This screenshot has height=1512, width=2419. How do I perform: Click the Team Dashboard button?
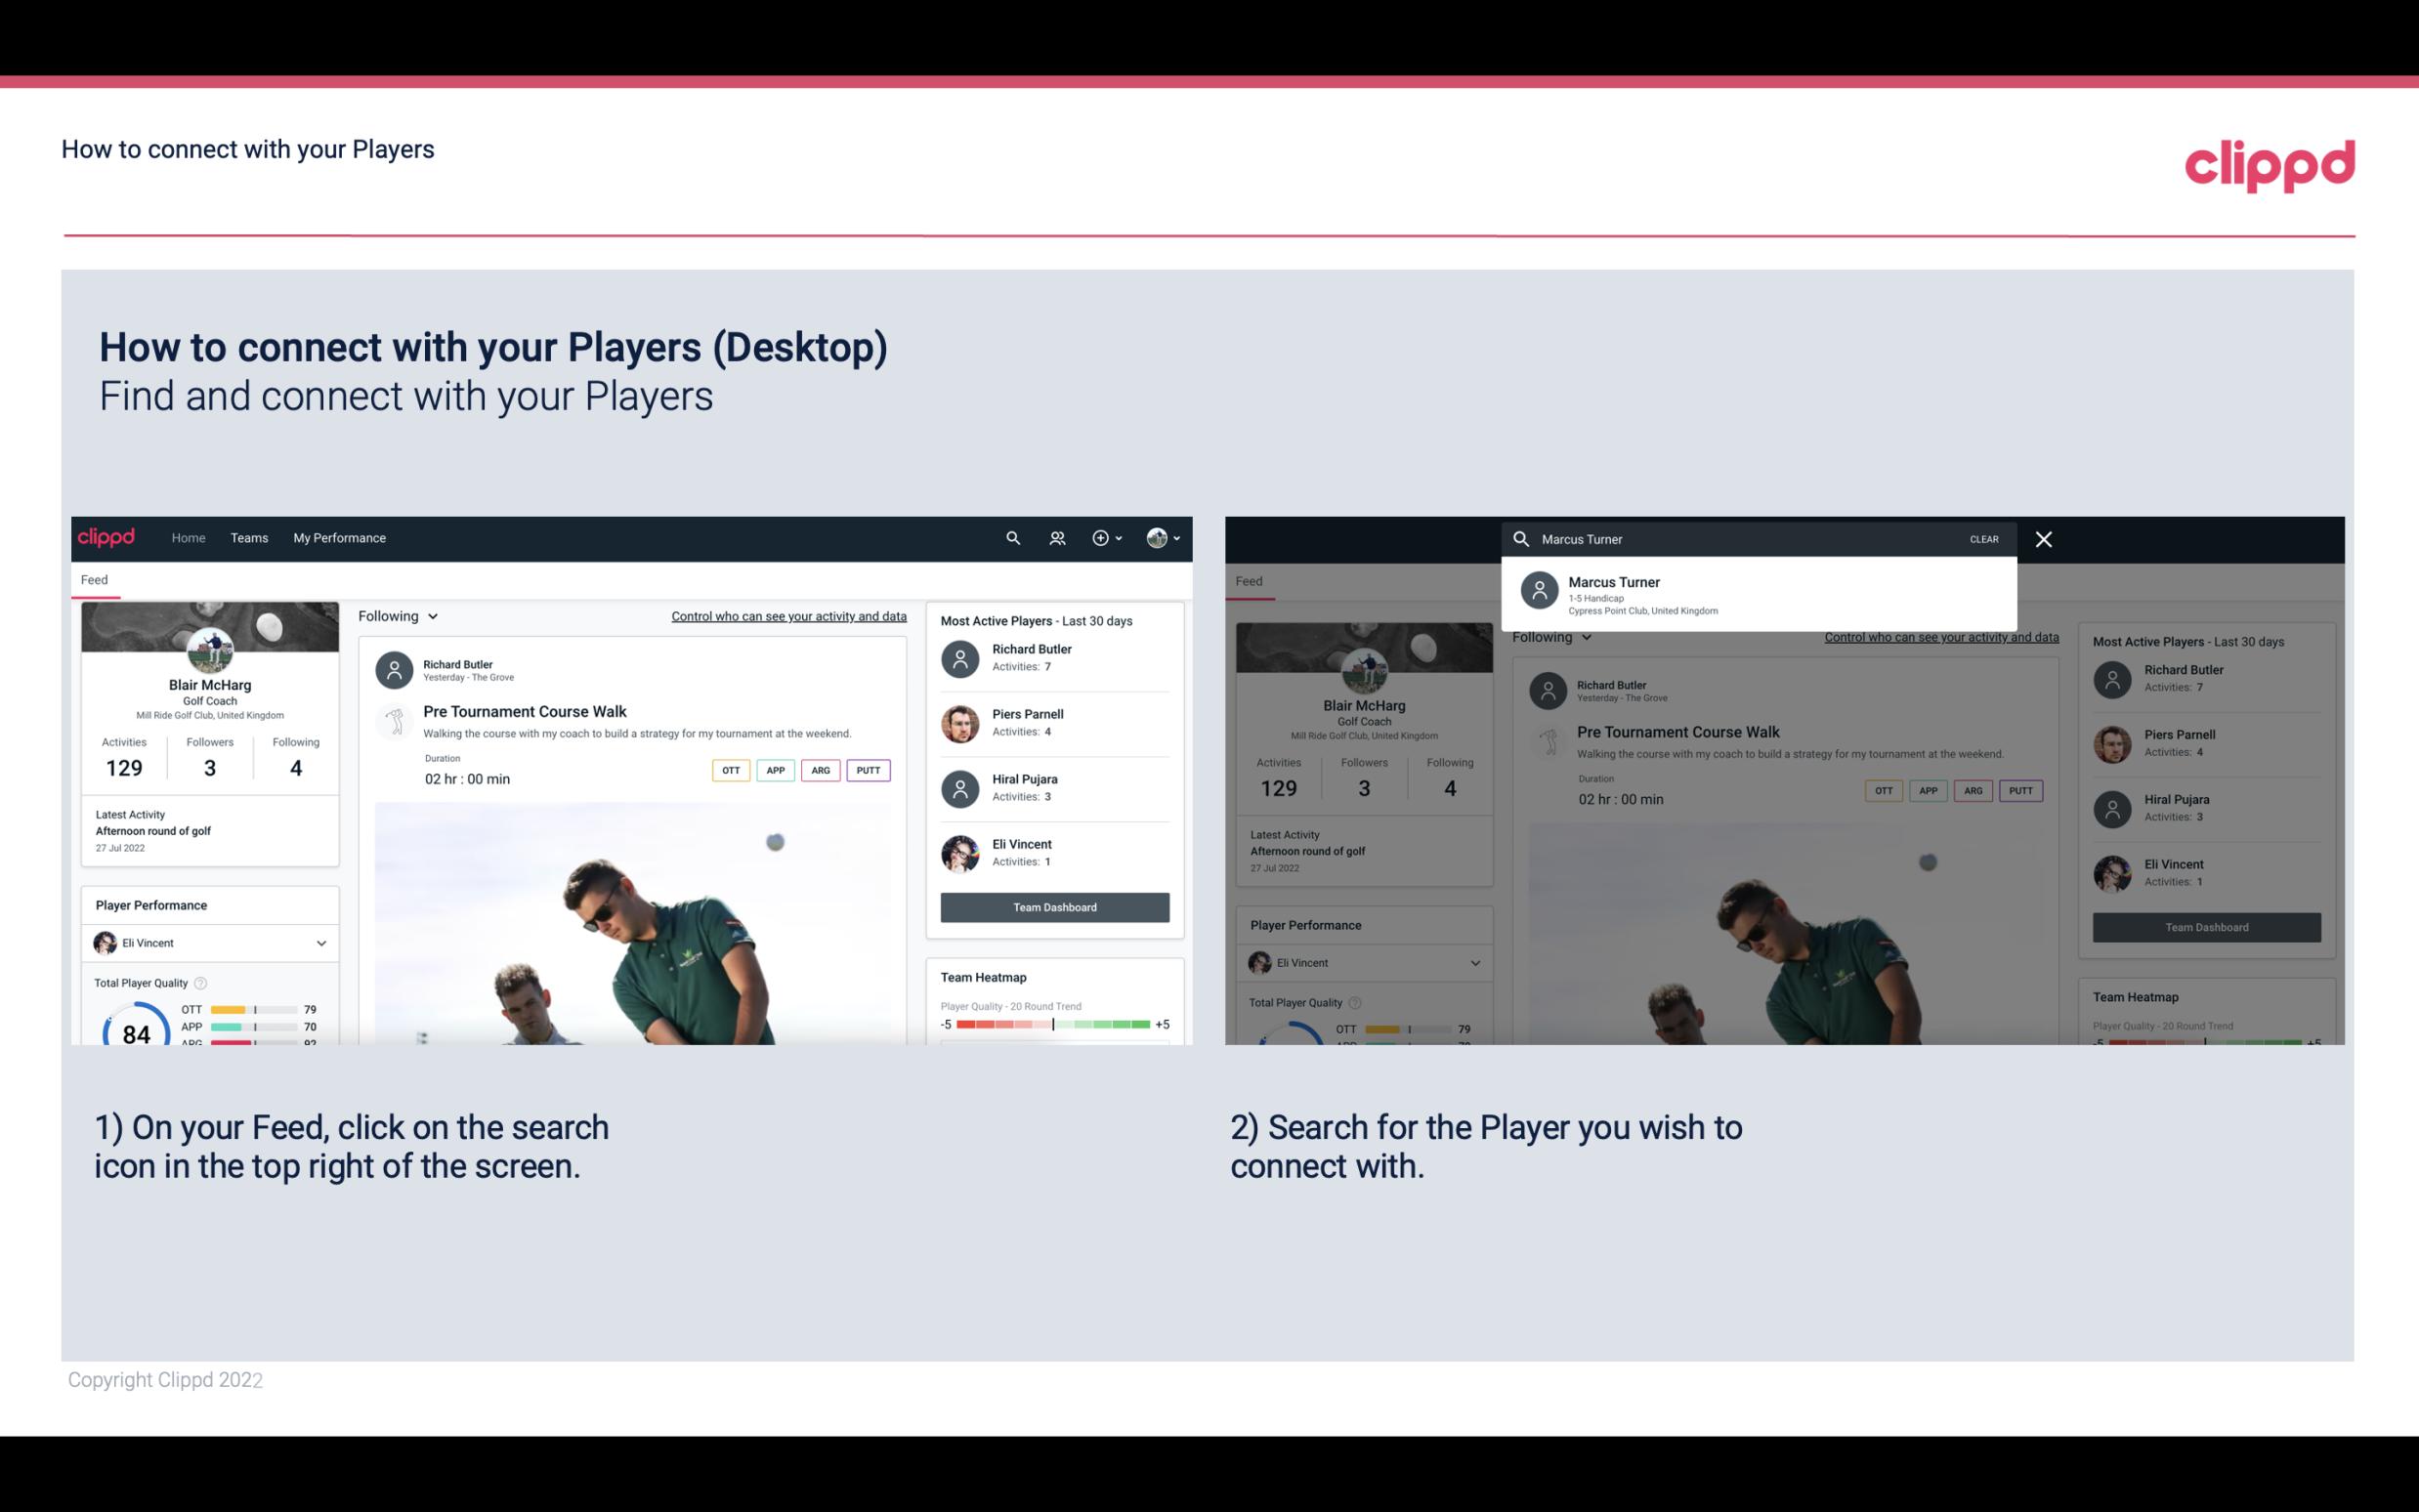[x=1053, y=905]
